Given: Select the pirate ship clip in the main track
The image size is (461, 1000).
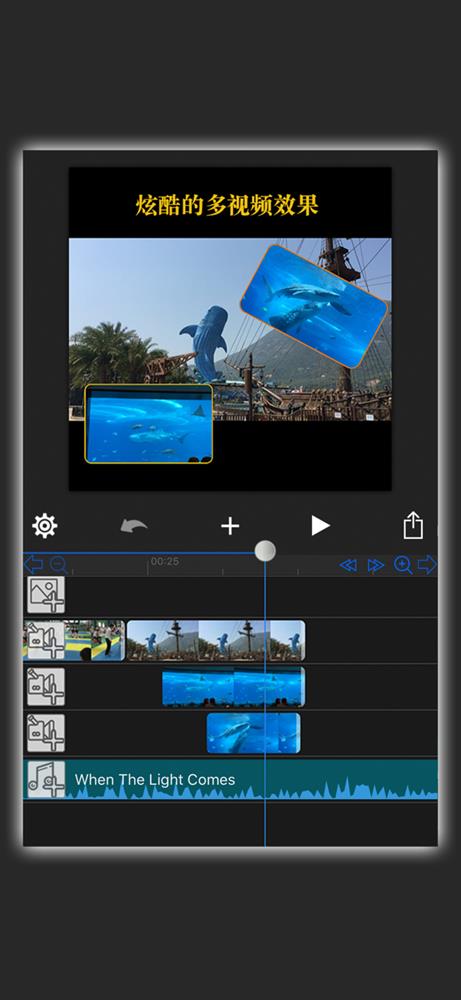Looking at the screenshot, I should click(x=216, y=641).
